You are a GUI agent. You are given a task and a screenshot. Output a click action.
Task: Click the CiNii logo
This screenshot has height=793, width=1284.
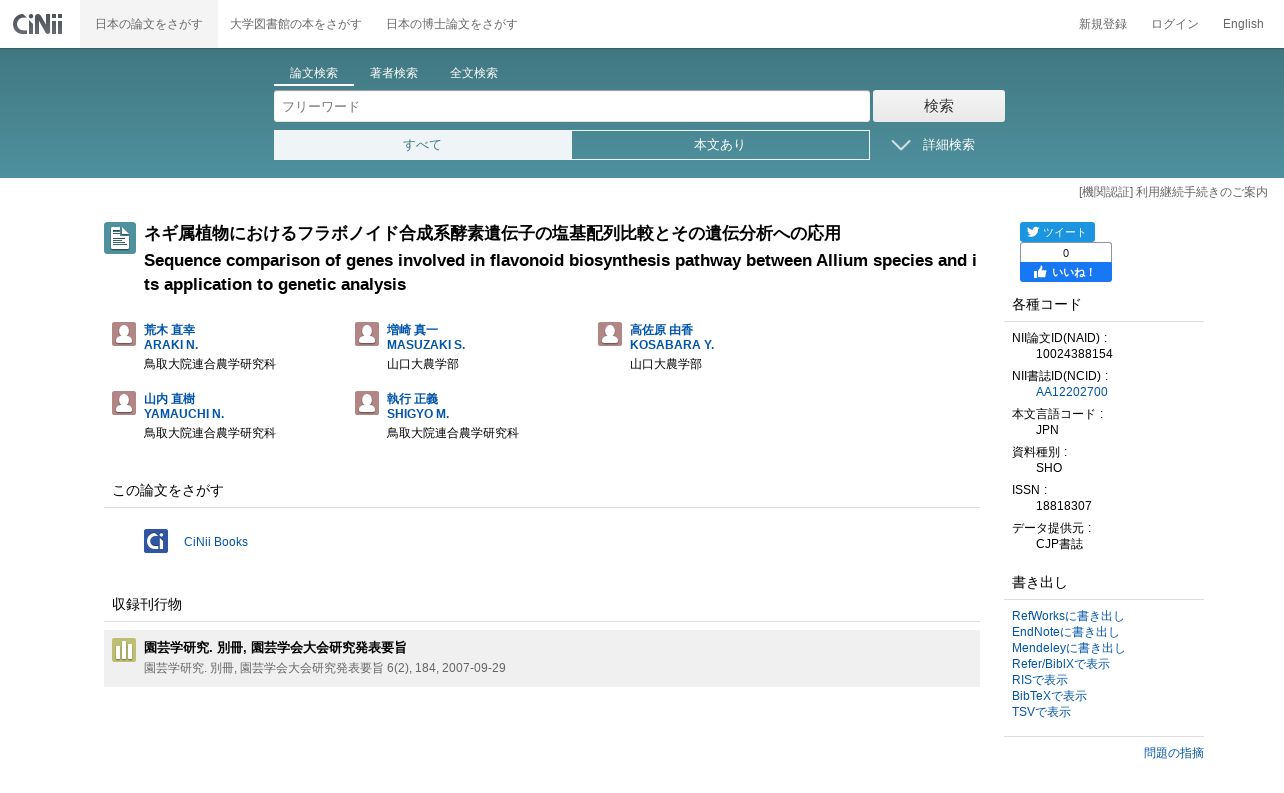[38, 24]
